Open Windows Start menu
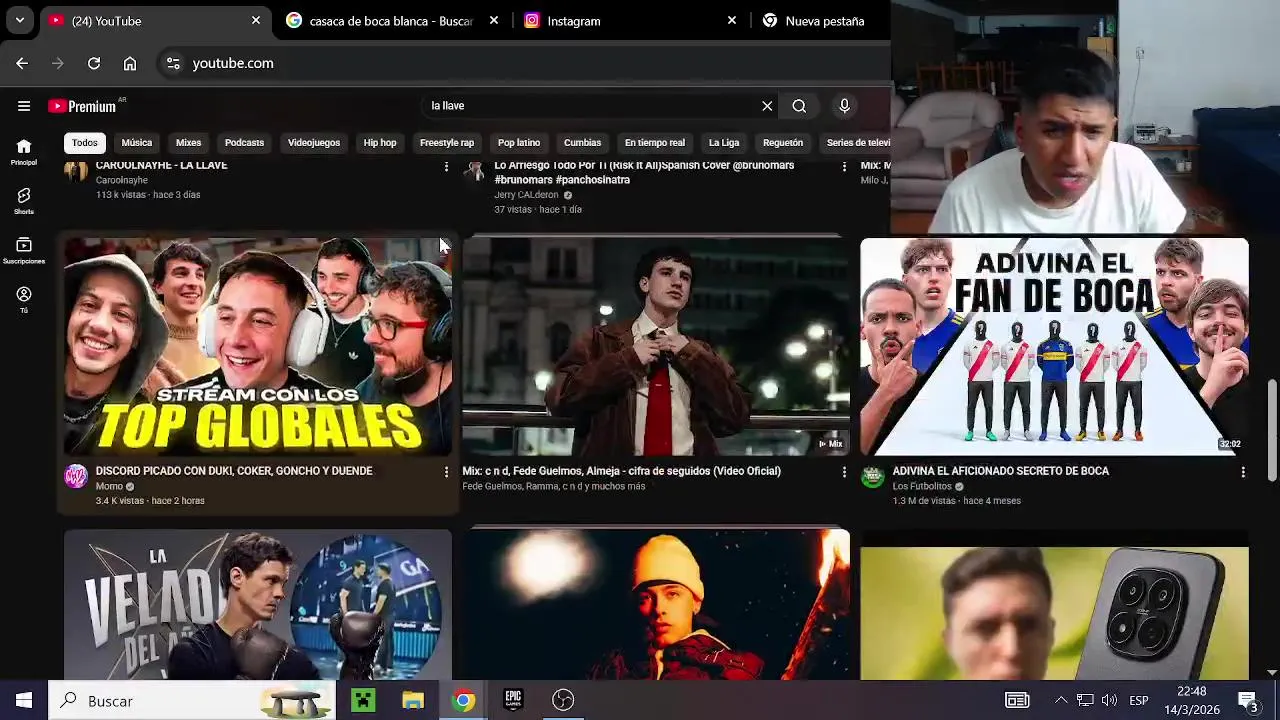 (24, 700)
